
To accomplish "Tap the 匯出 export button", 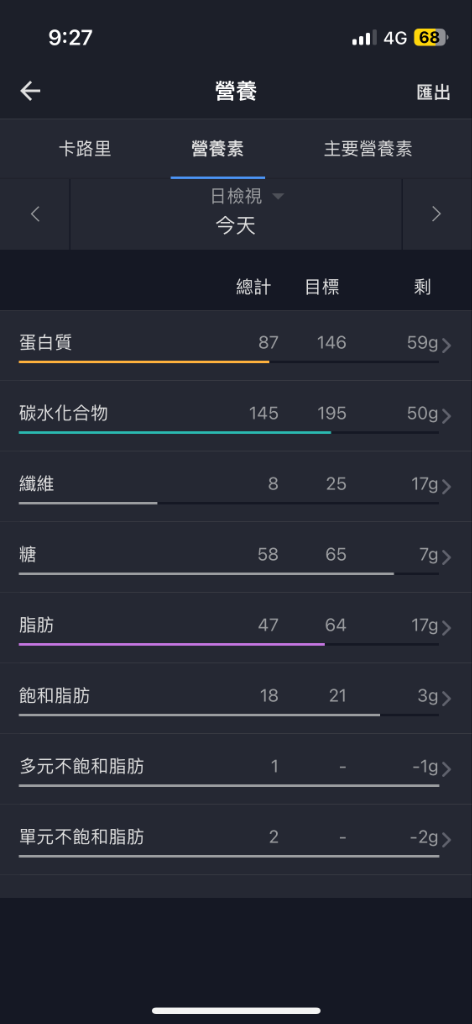I will (433, 92).
